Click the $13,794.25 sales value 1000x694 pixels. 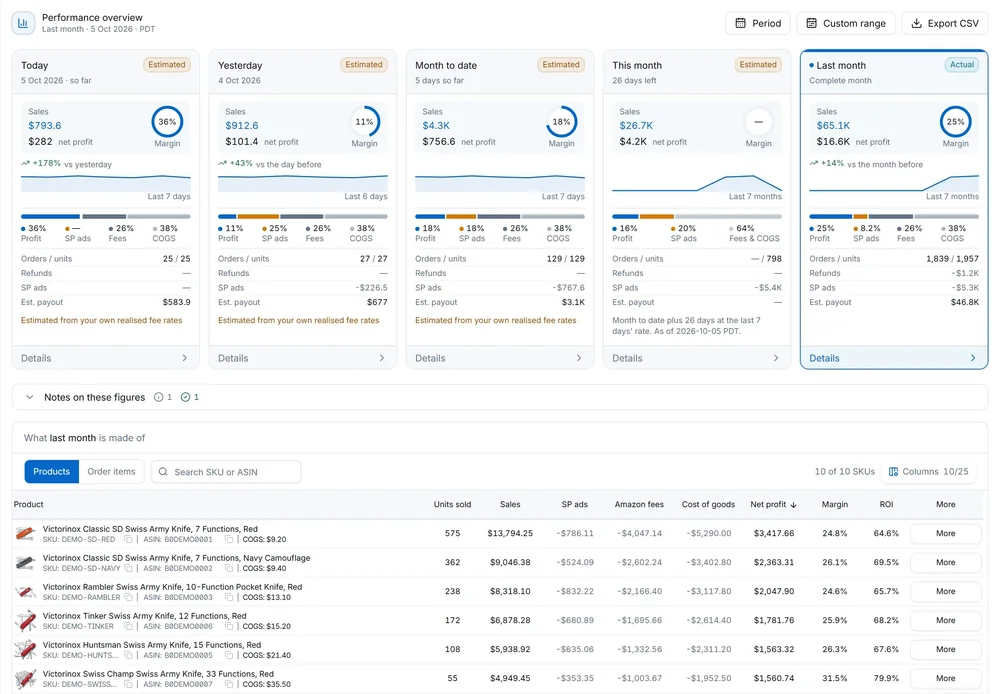(510, 533)
